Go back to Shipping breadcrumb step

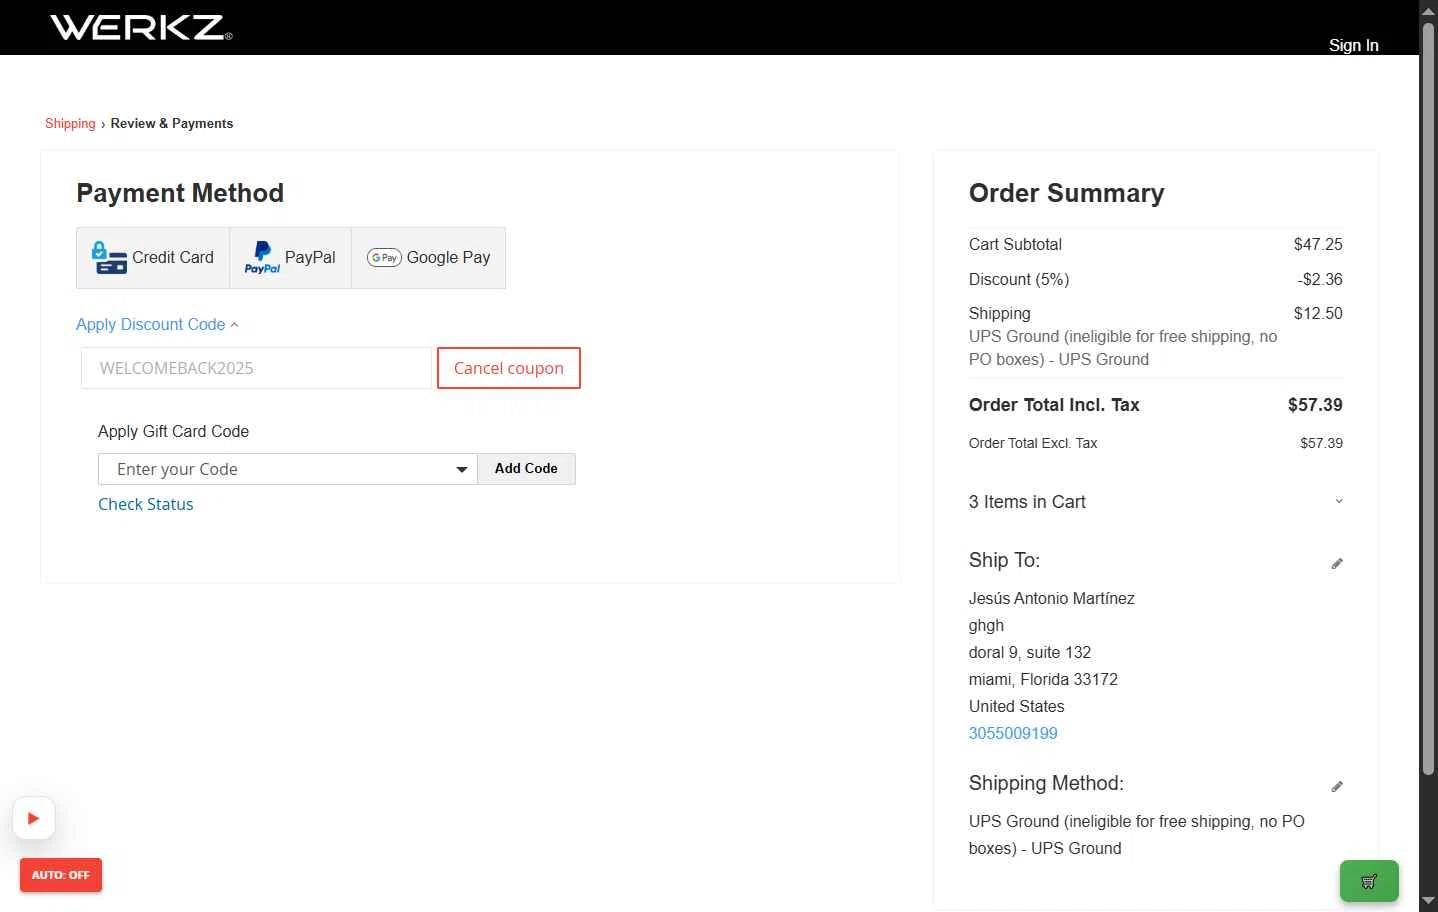click(70, 124)
